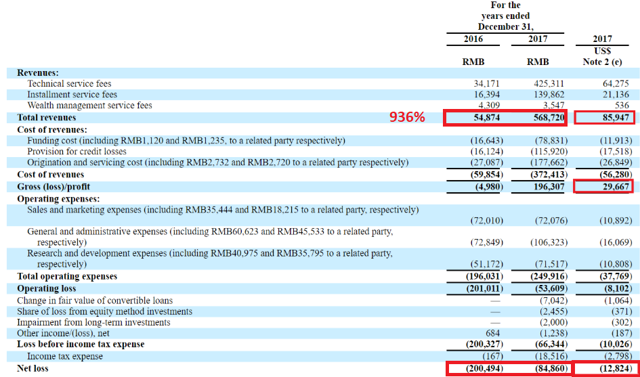Click the US$ gross profit value 29,667
The image size is (640, 377).
604,186
